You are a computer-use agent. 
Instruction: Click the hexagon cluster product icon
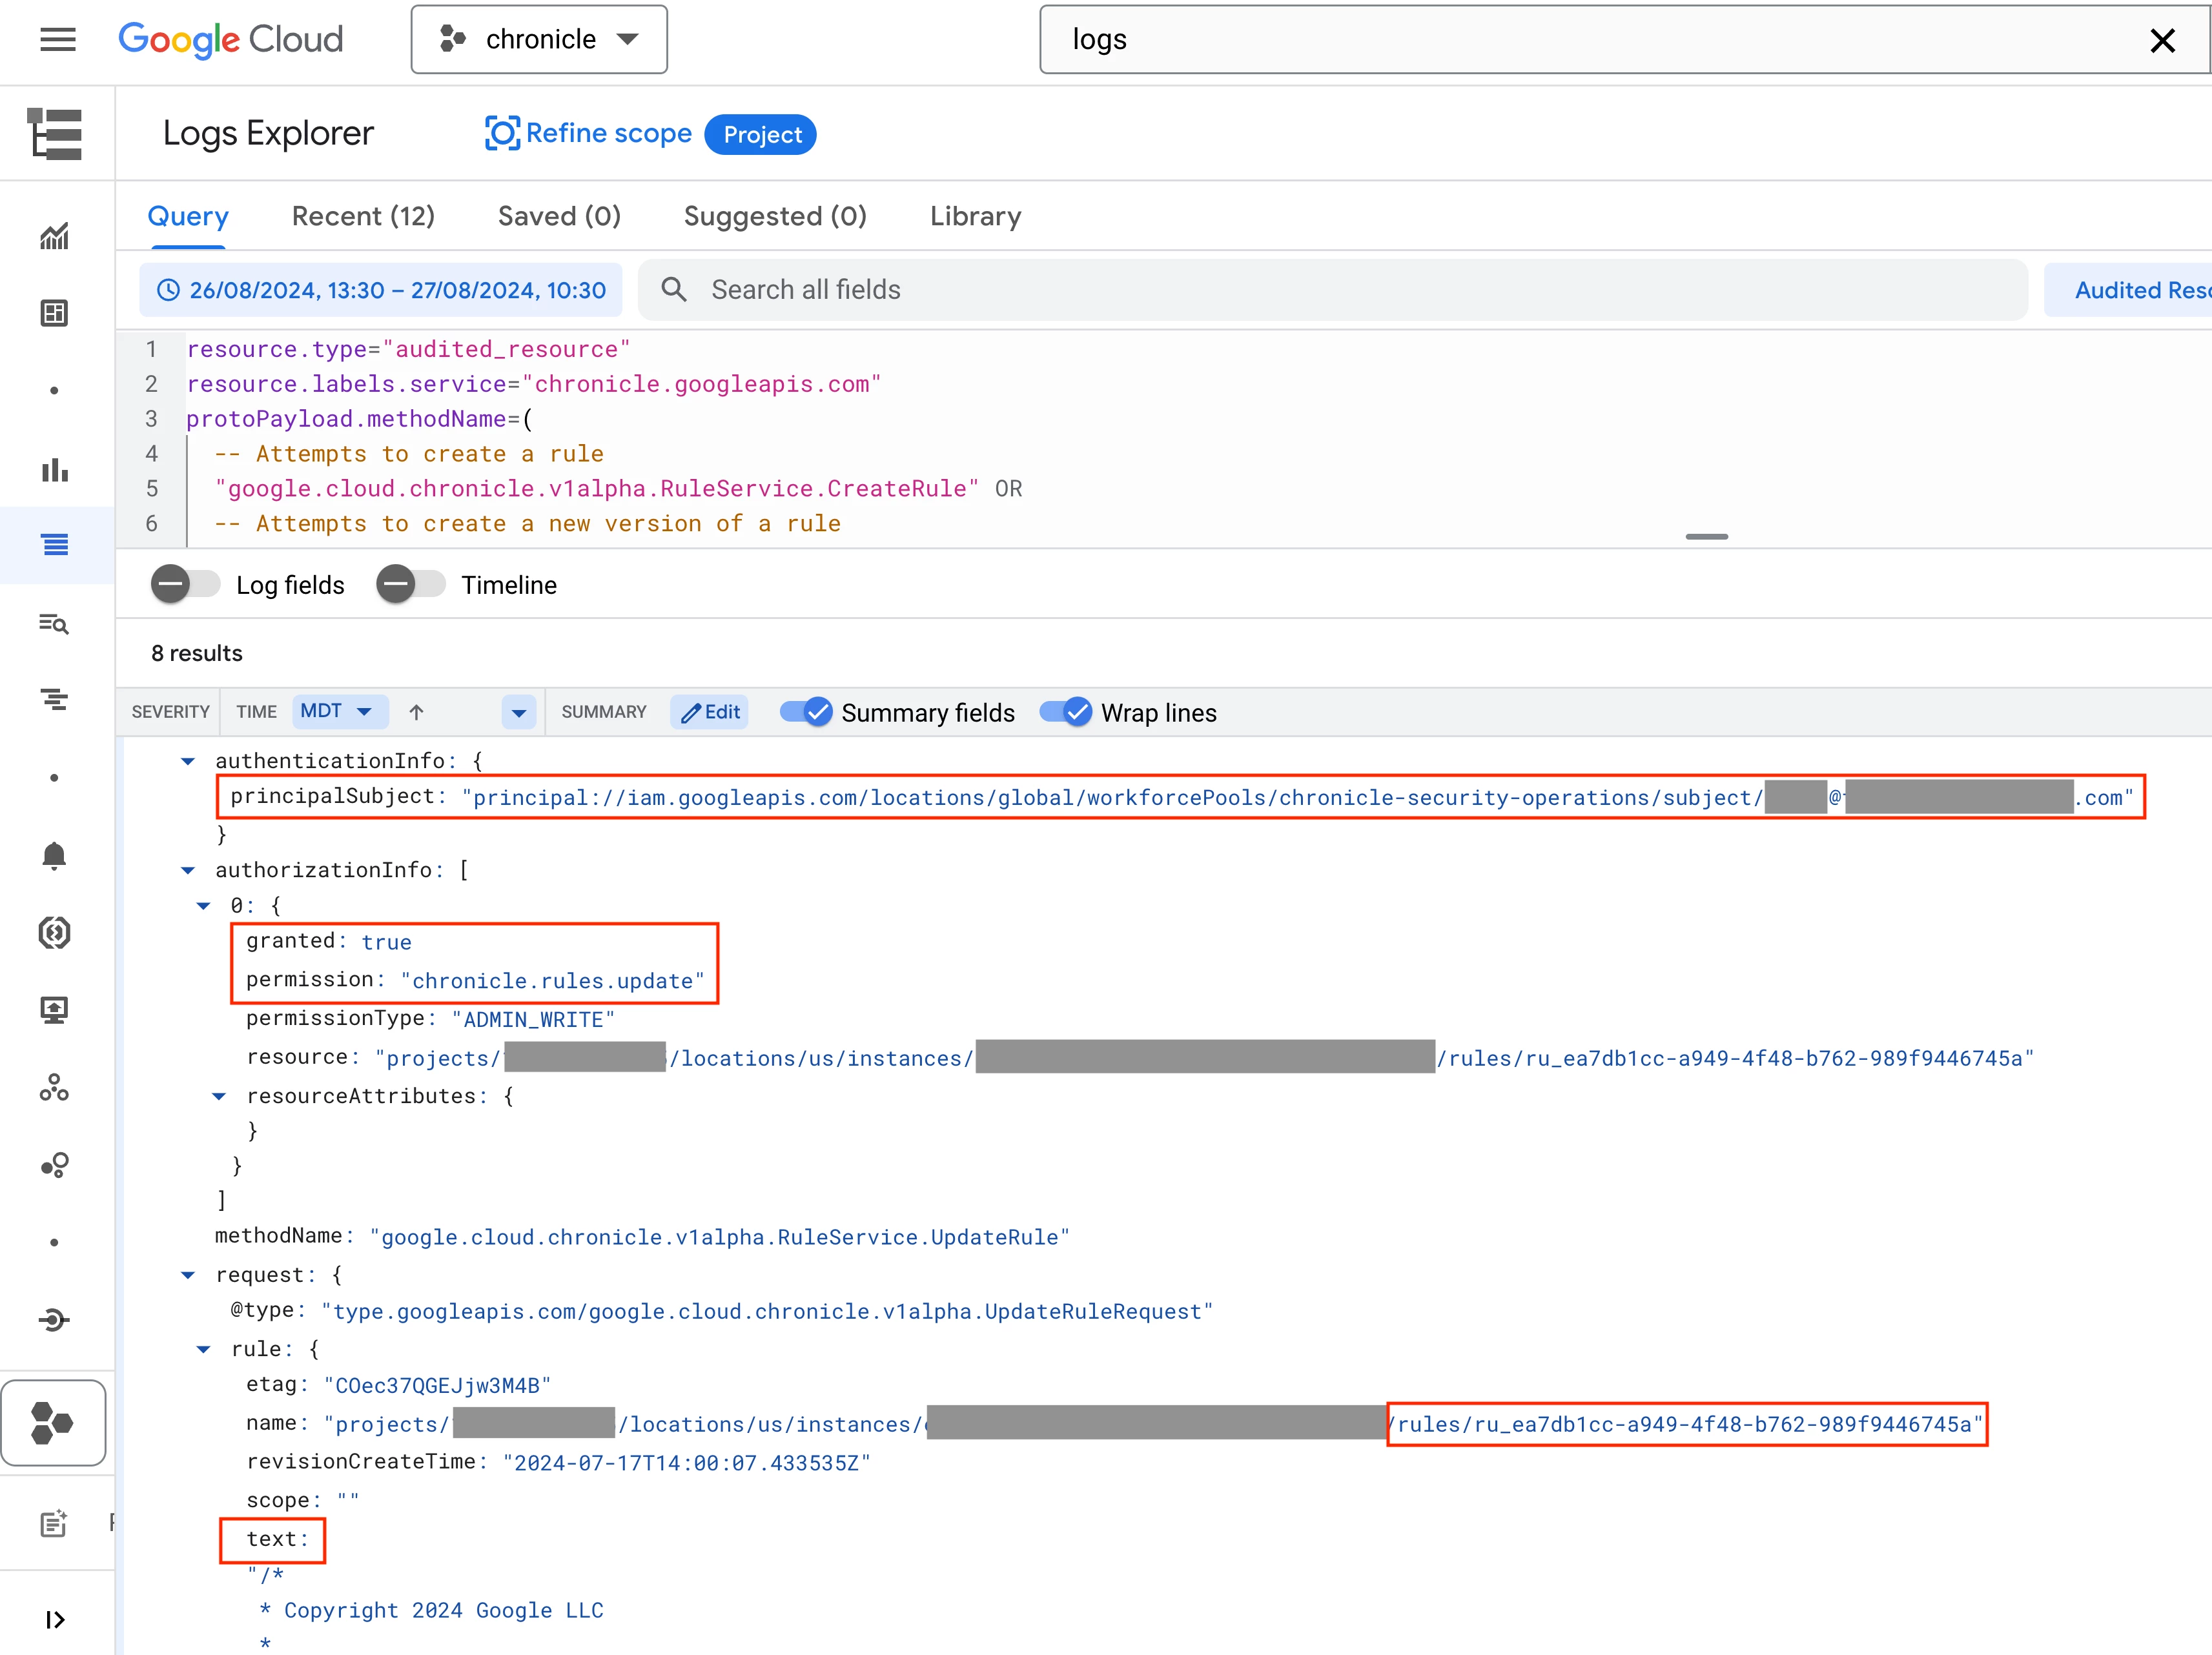tap(53, 1423)
